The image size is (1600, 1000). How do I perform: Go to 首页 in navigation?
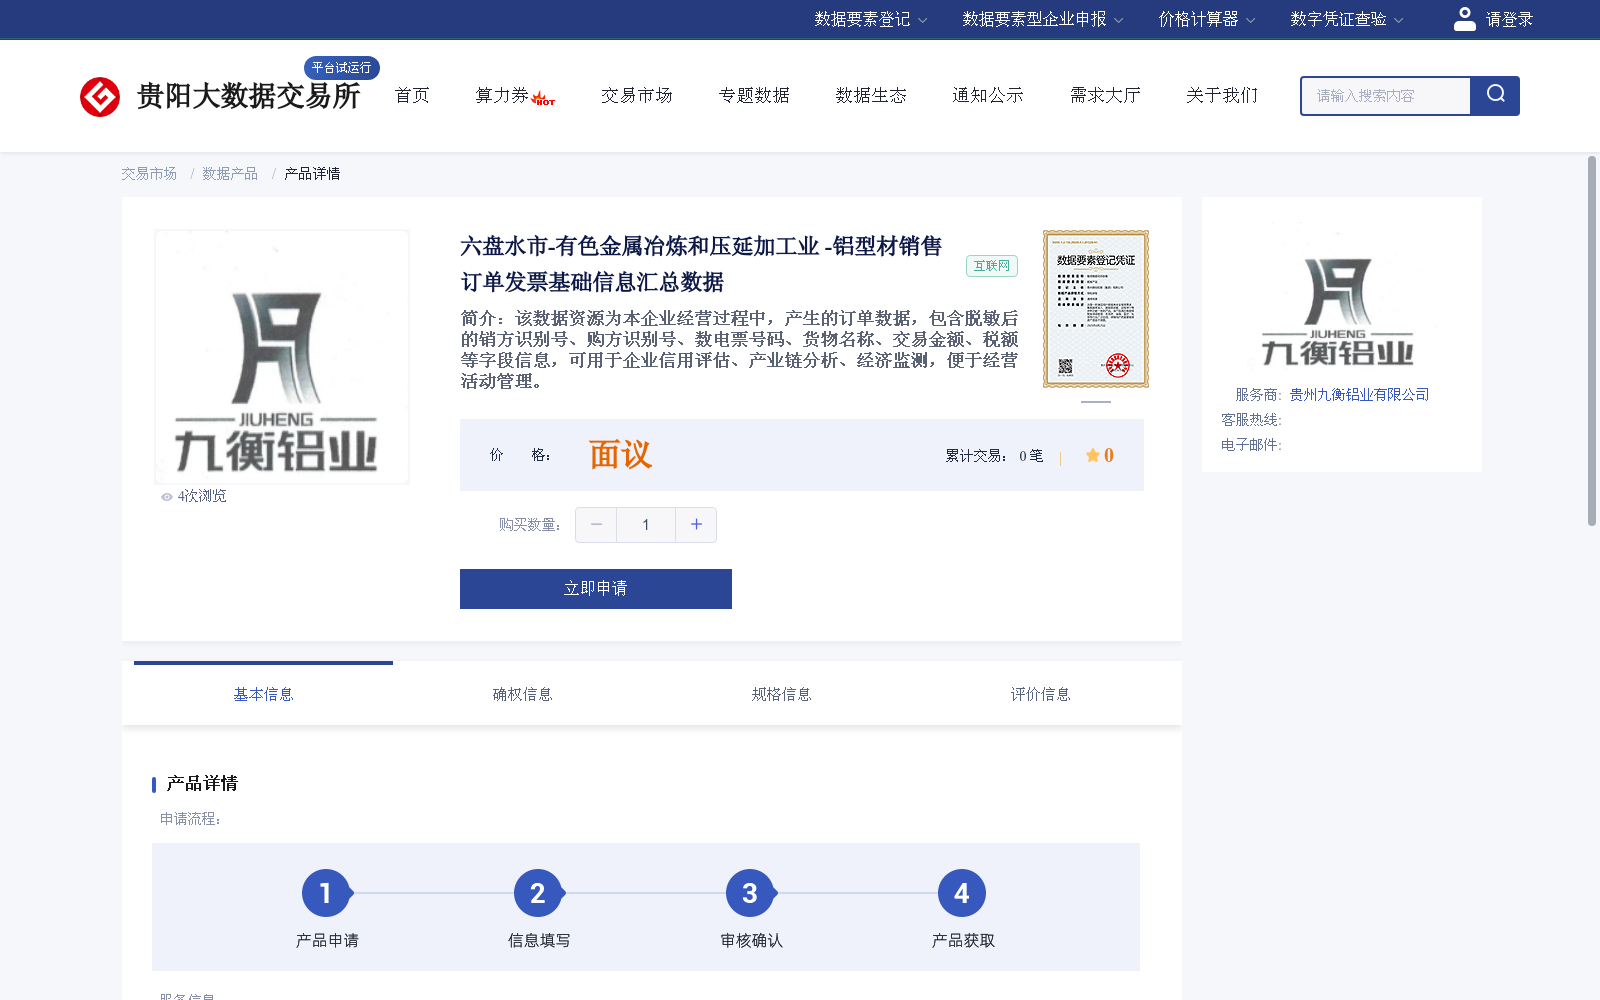click(412, 95)
